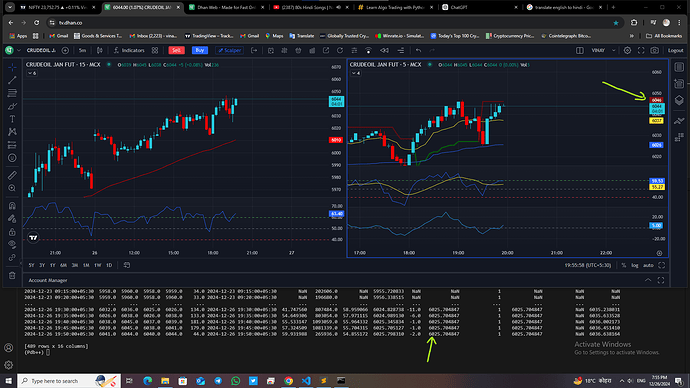Click the undo arrow in toolbar

point(418,51)
